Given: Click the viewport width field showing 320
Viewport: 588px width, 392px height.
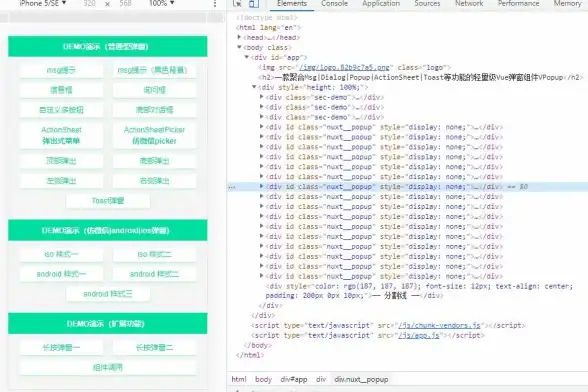Looking at the screenshot, I should [x=89, y=3].
